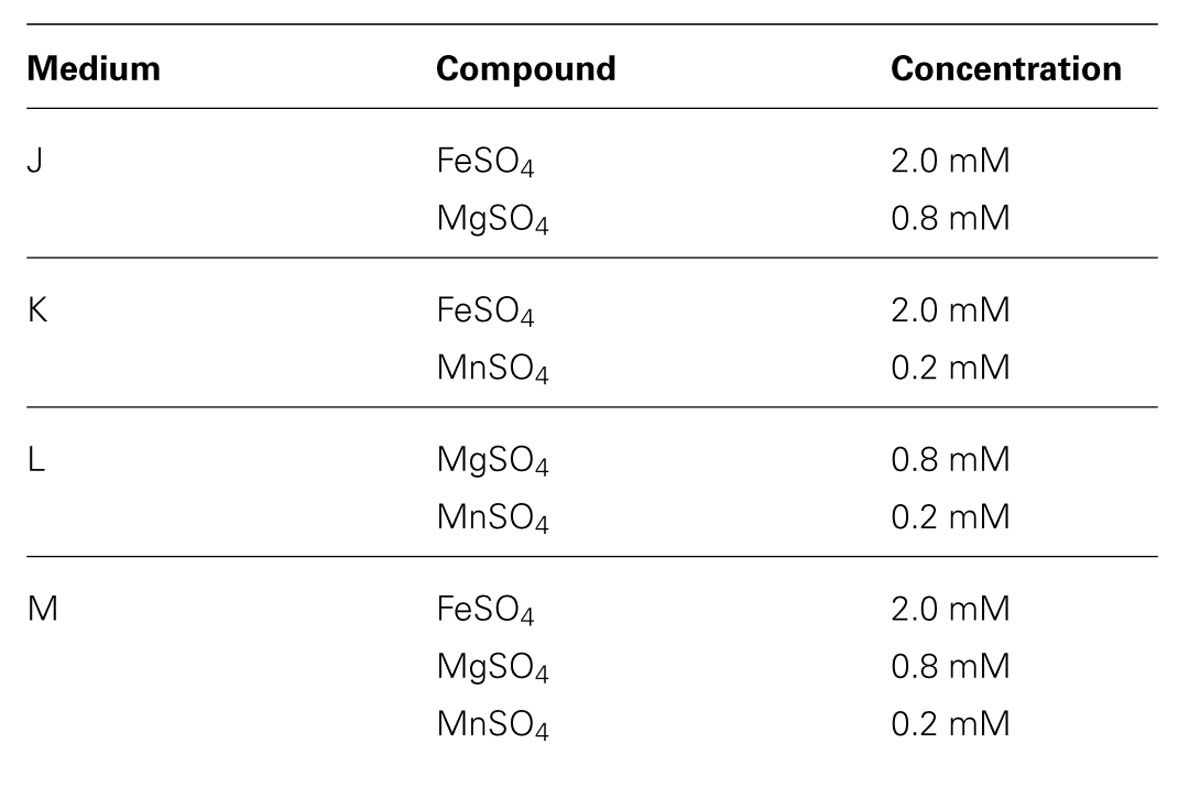
Task: Click the Concentration column header
Action: click(1006, 68)
